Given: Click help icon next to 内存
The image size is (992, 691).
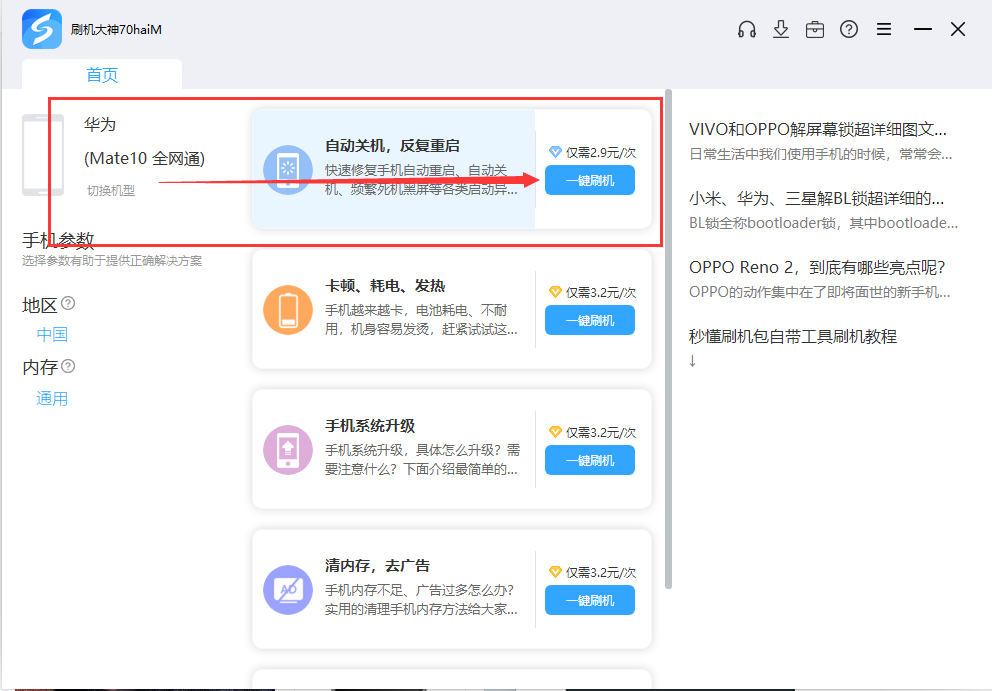Looking at the screenshot, I should coord(68,366).
